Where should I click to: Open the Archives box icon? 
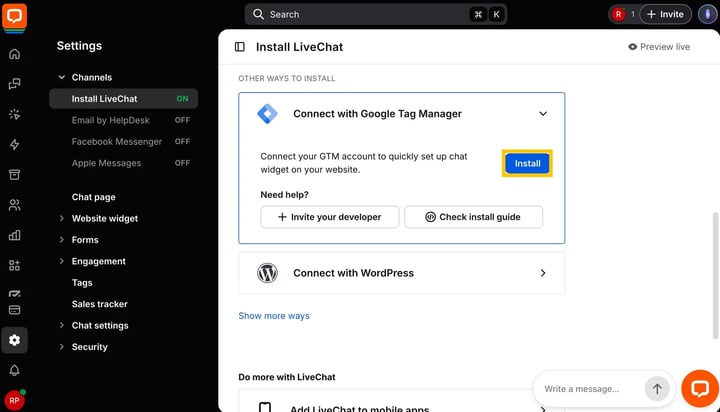(x=14, y=175)
